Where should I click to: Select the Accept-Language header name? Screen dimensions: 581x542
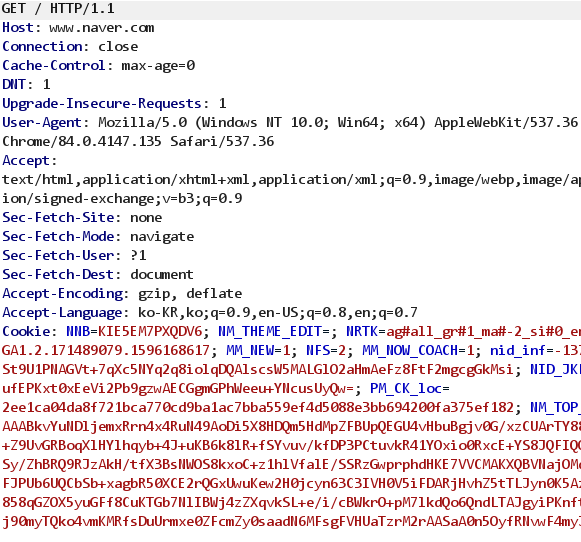click(x=62, y=313)
